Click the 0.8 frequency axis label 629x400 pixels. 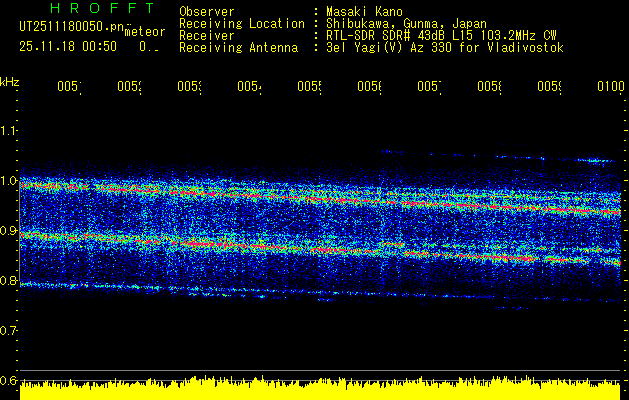coord(9,280)
